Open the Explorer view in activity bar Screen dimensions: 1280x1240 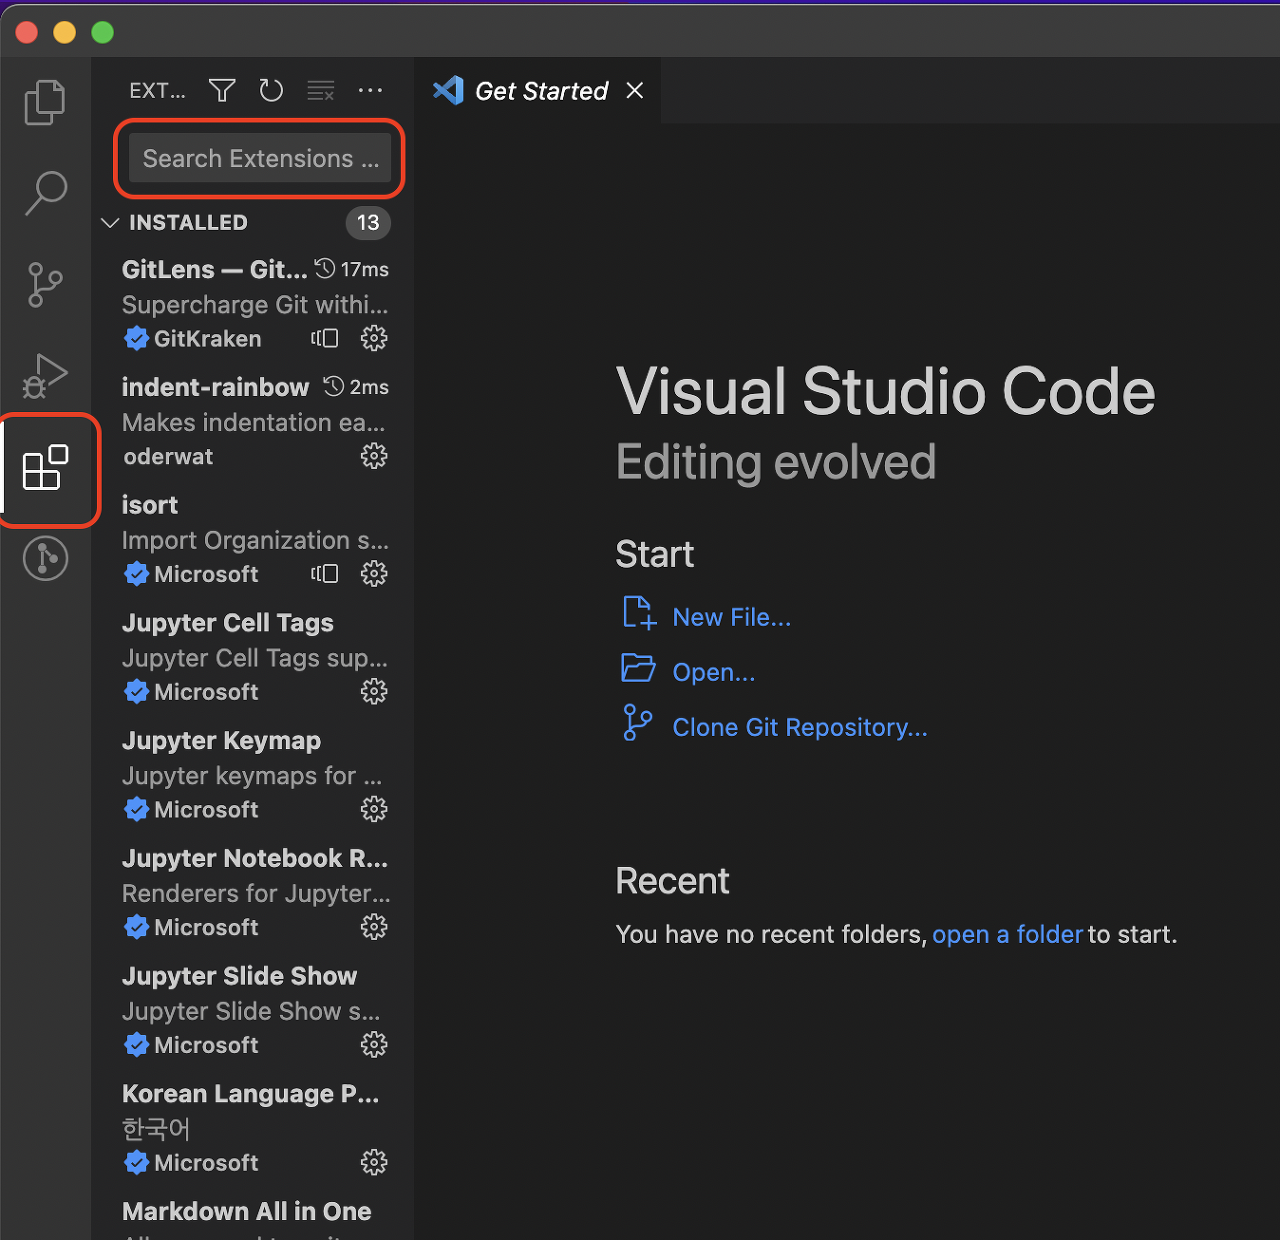click(x=45, y=102)
